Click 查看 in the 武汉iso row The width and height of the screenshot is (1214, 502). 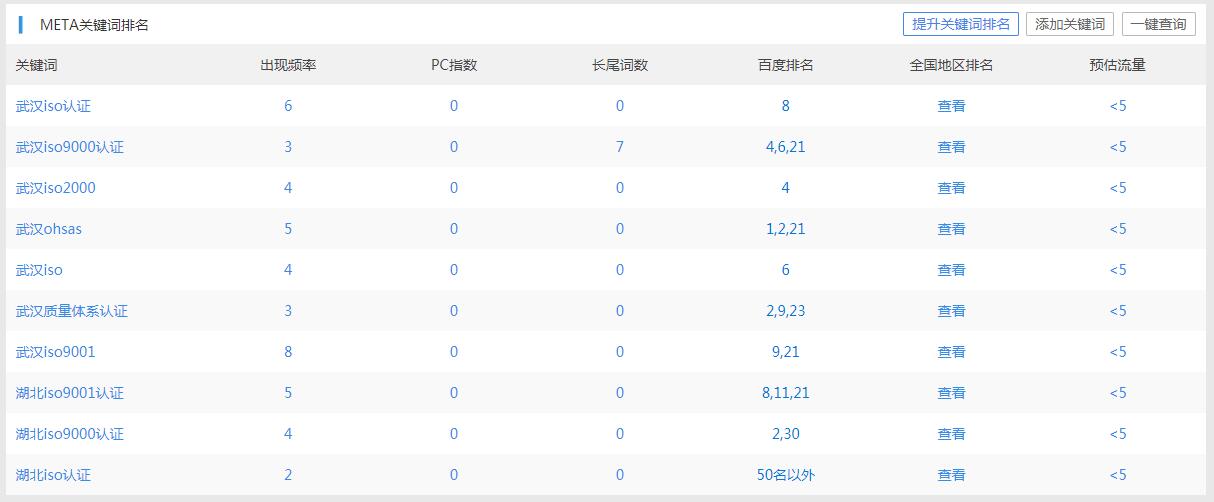(x=951, y=270)
